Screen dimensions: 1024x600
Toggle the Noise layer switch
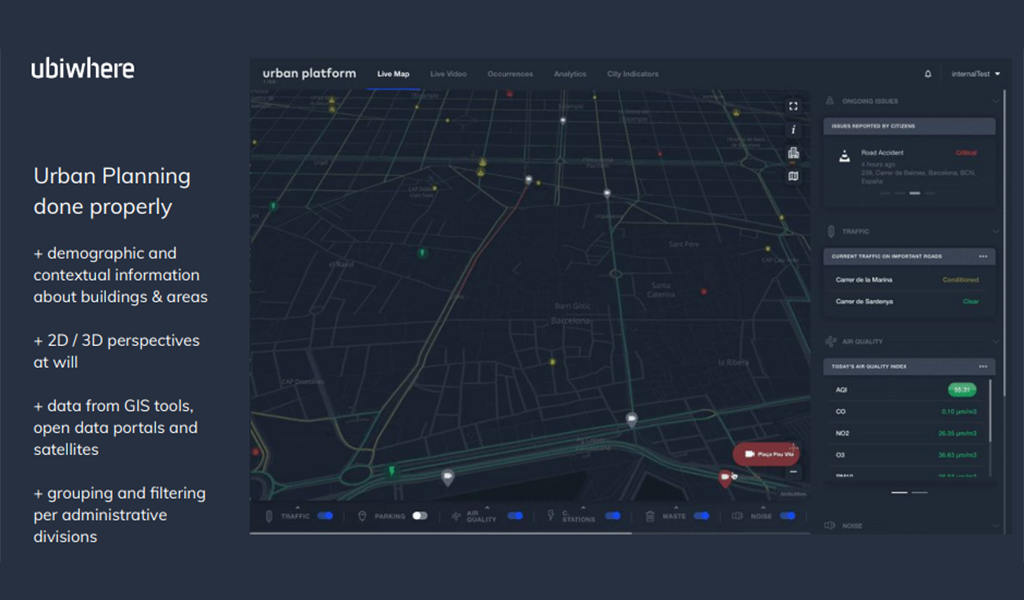(x=788, y=516)
